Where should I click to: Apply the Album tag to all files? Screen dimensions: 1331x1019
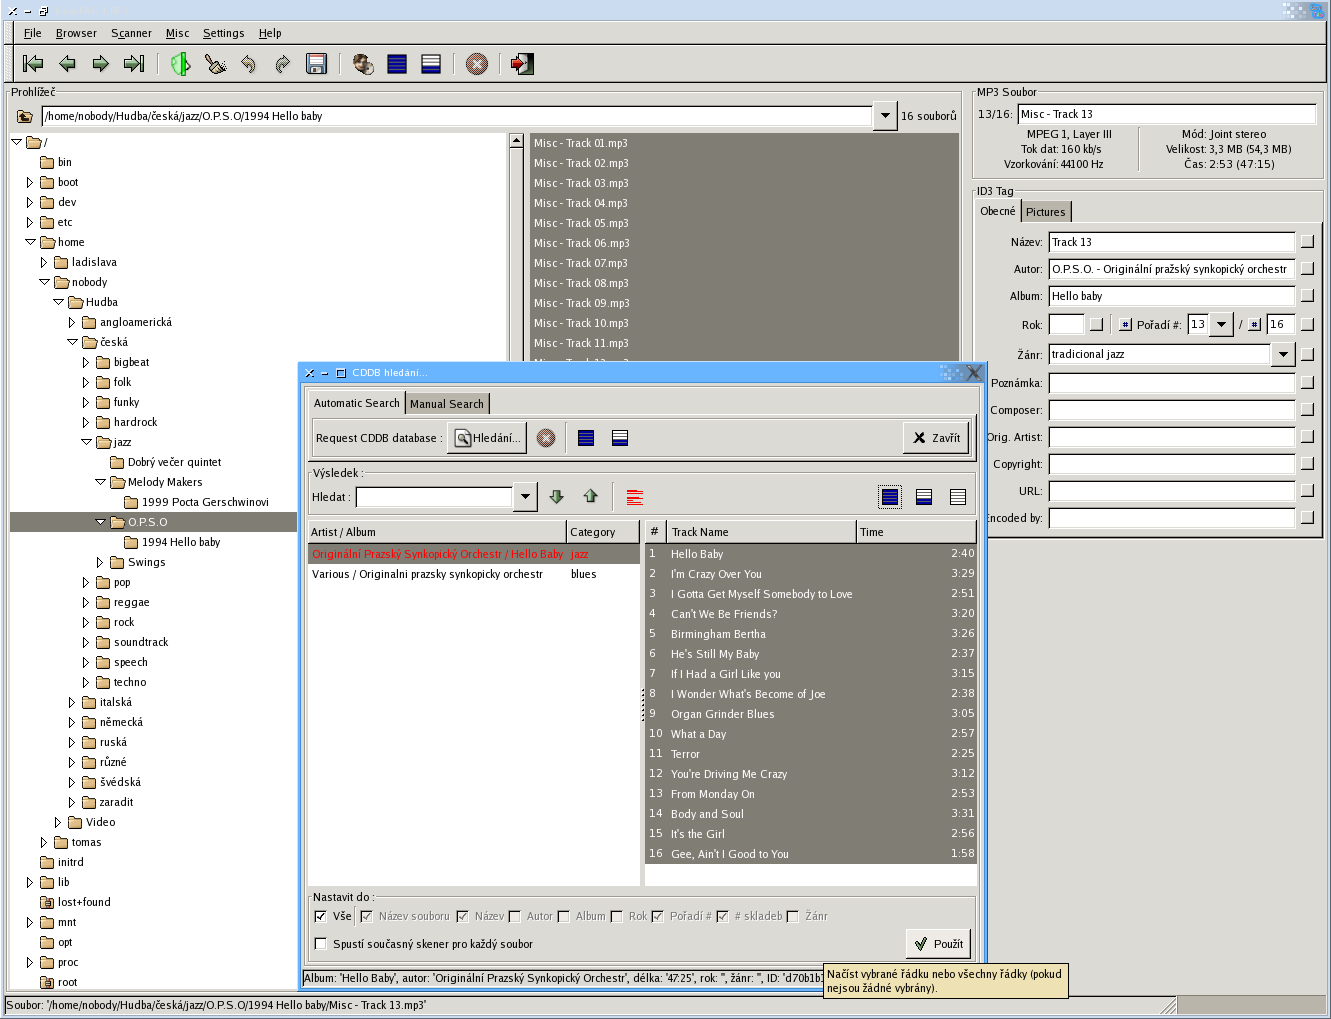click(1307, 296)
